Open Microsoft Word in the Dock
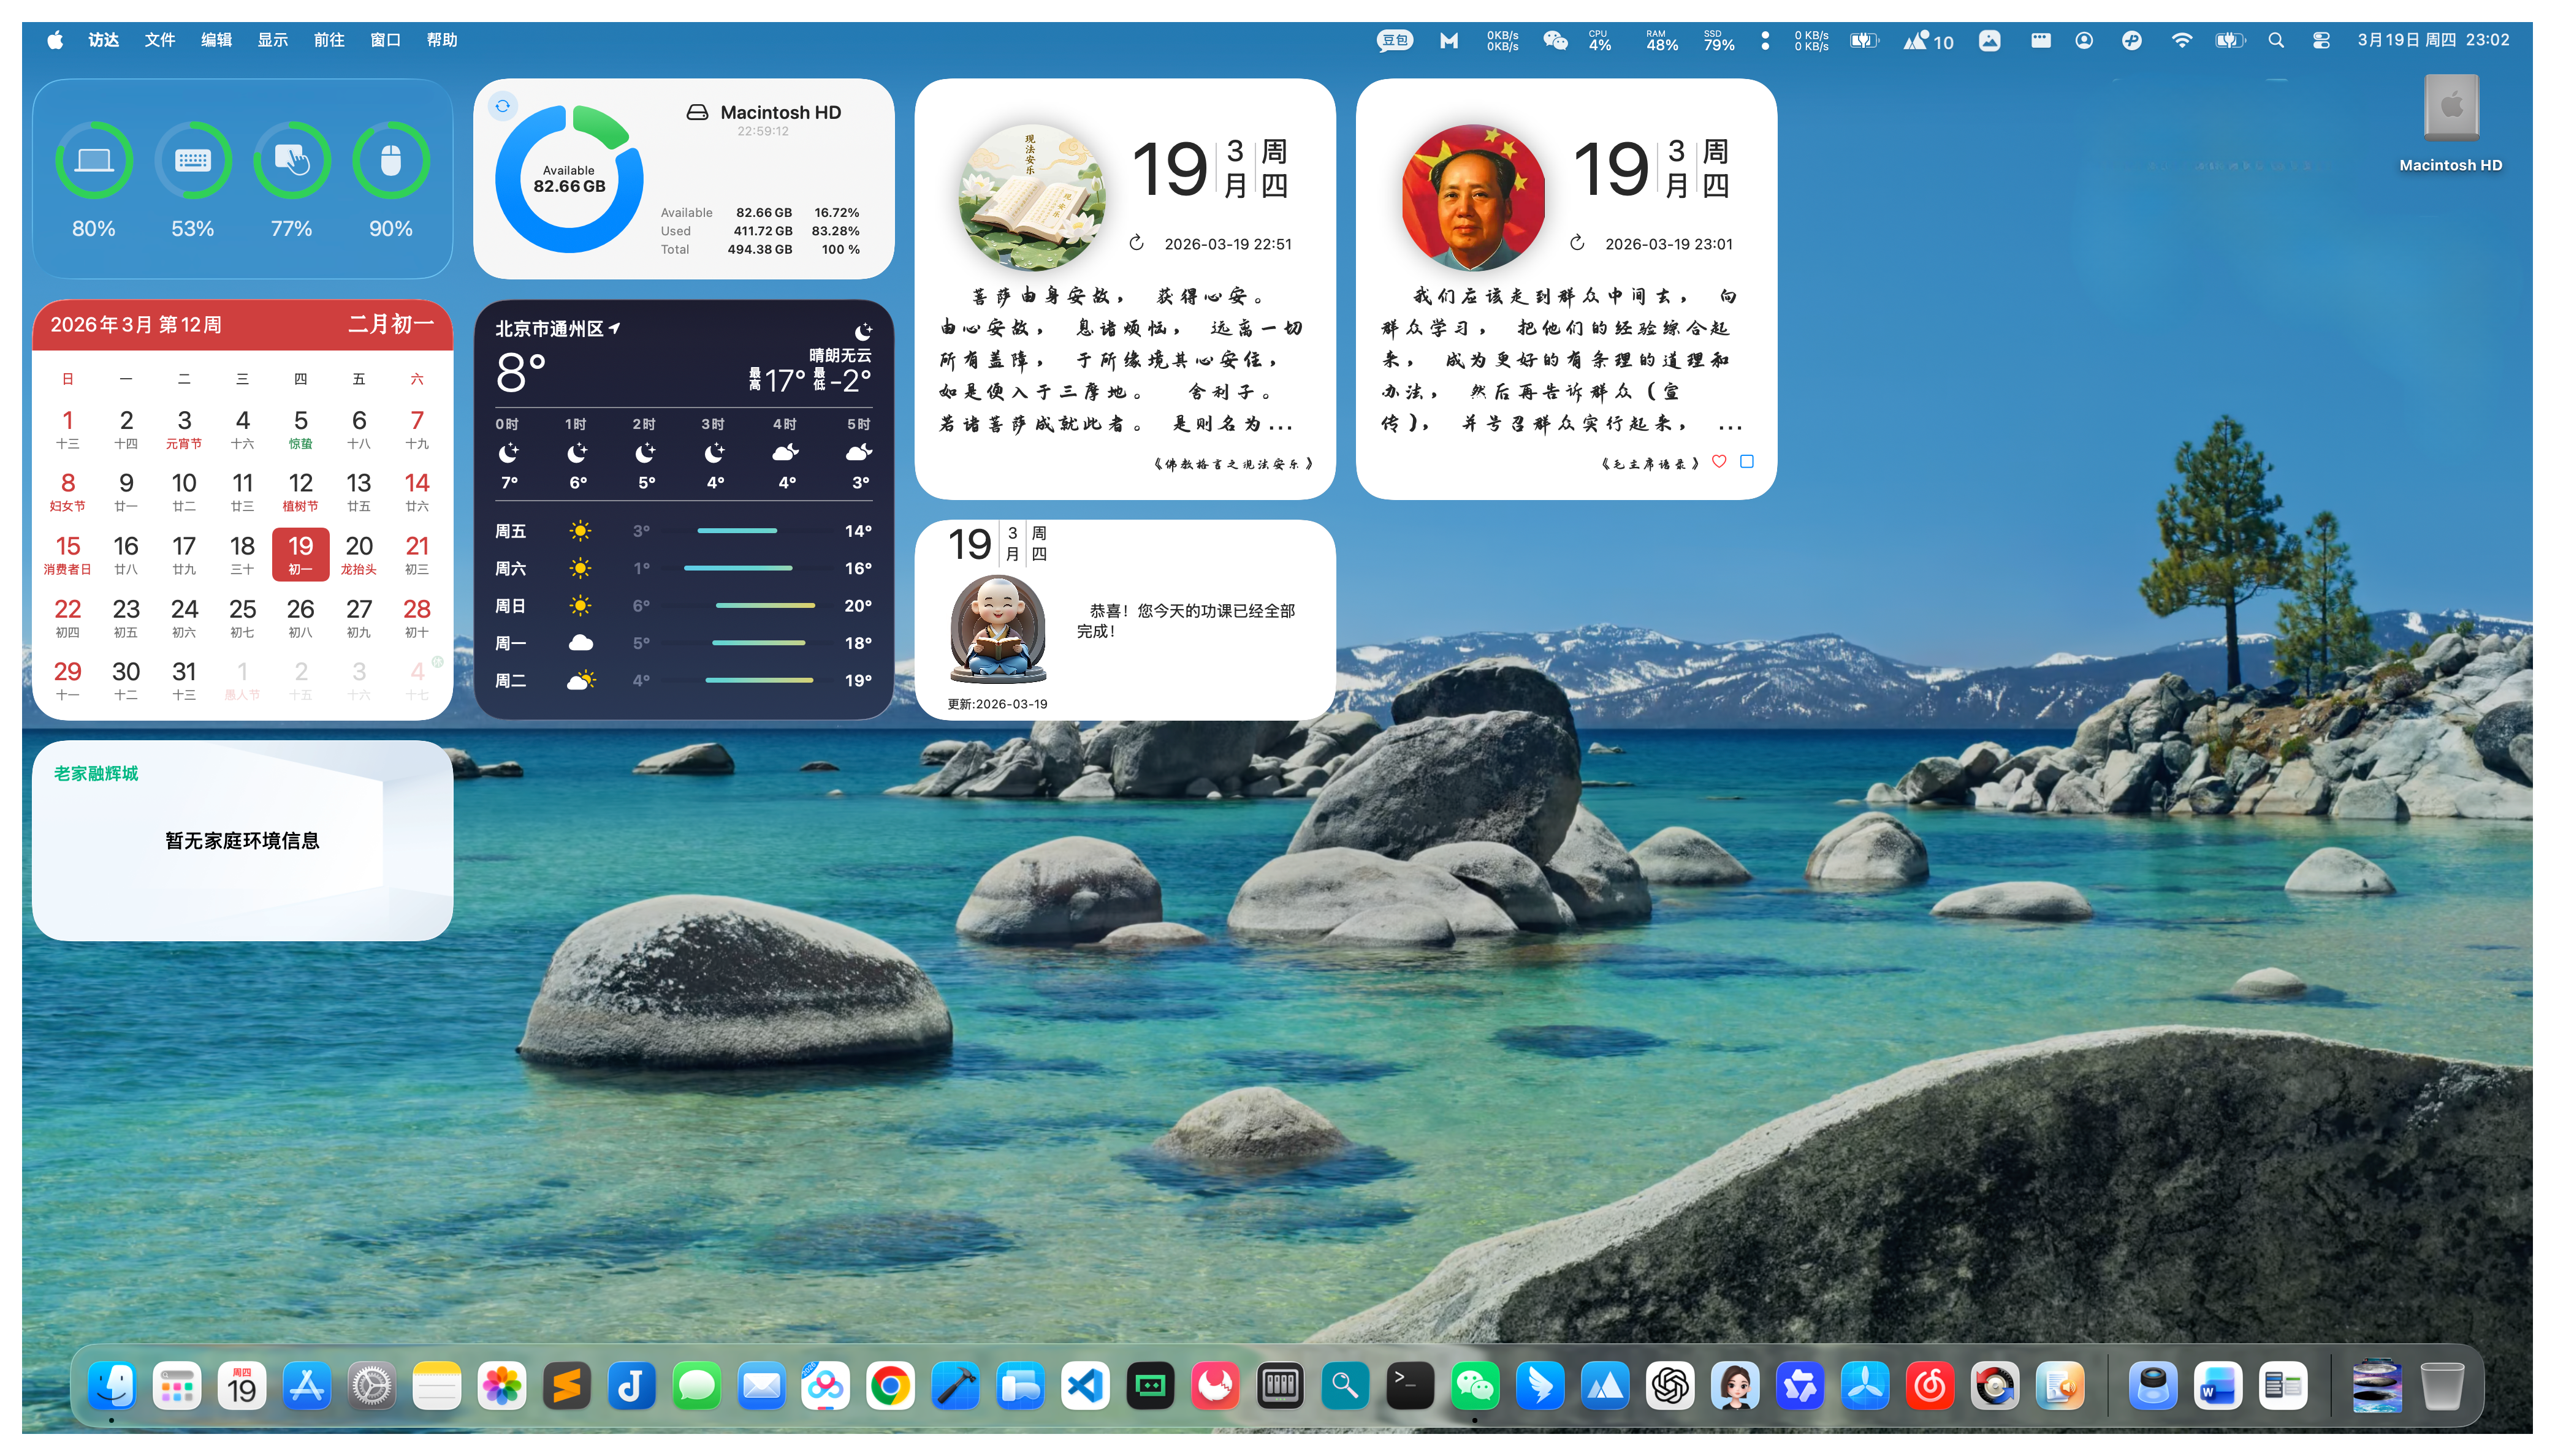The width and height of the screenshot is (2555, 1456). click(x=2217, y=1386)
